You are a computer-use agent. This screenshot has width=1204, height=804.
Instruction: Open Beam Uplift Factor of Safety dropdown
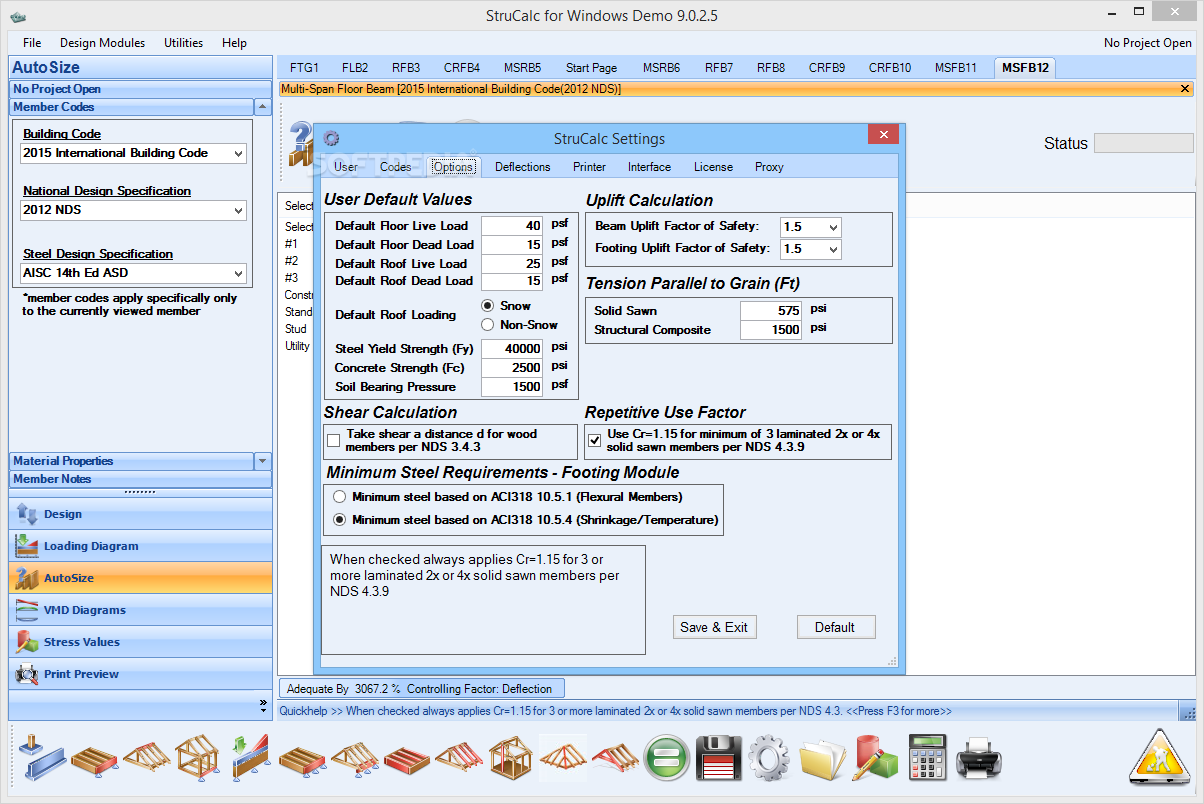[x=832, y=227]
